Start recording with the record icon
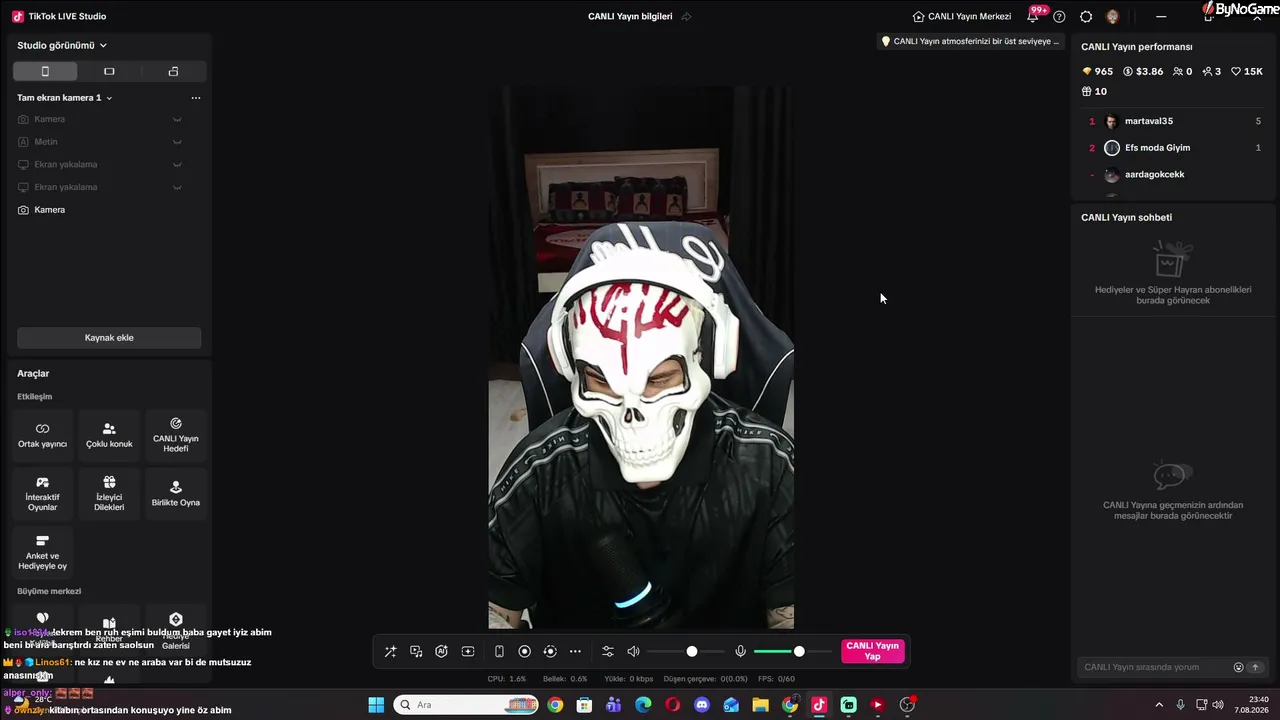 pyautogui.click(x=524, y=651)
